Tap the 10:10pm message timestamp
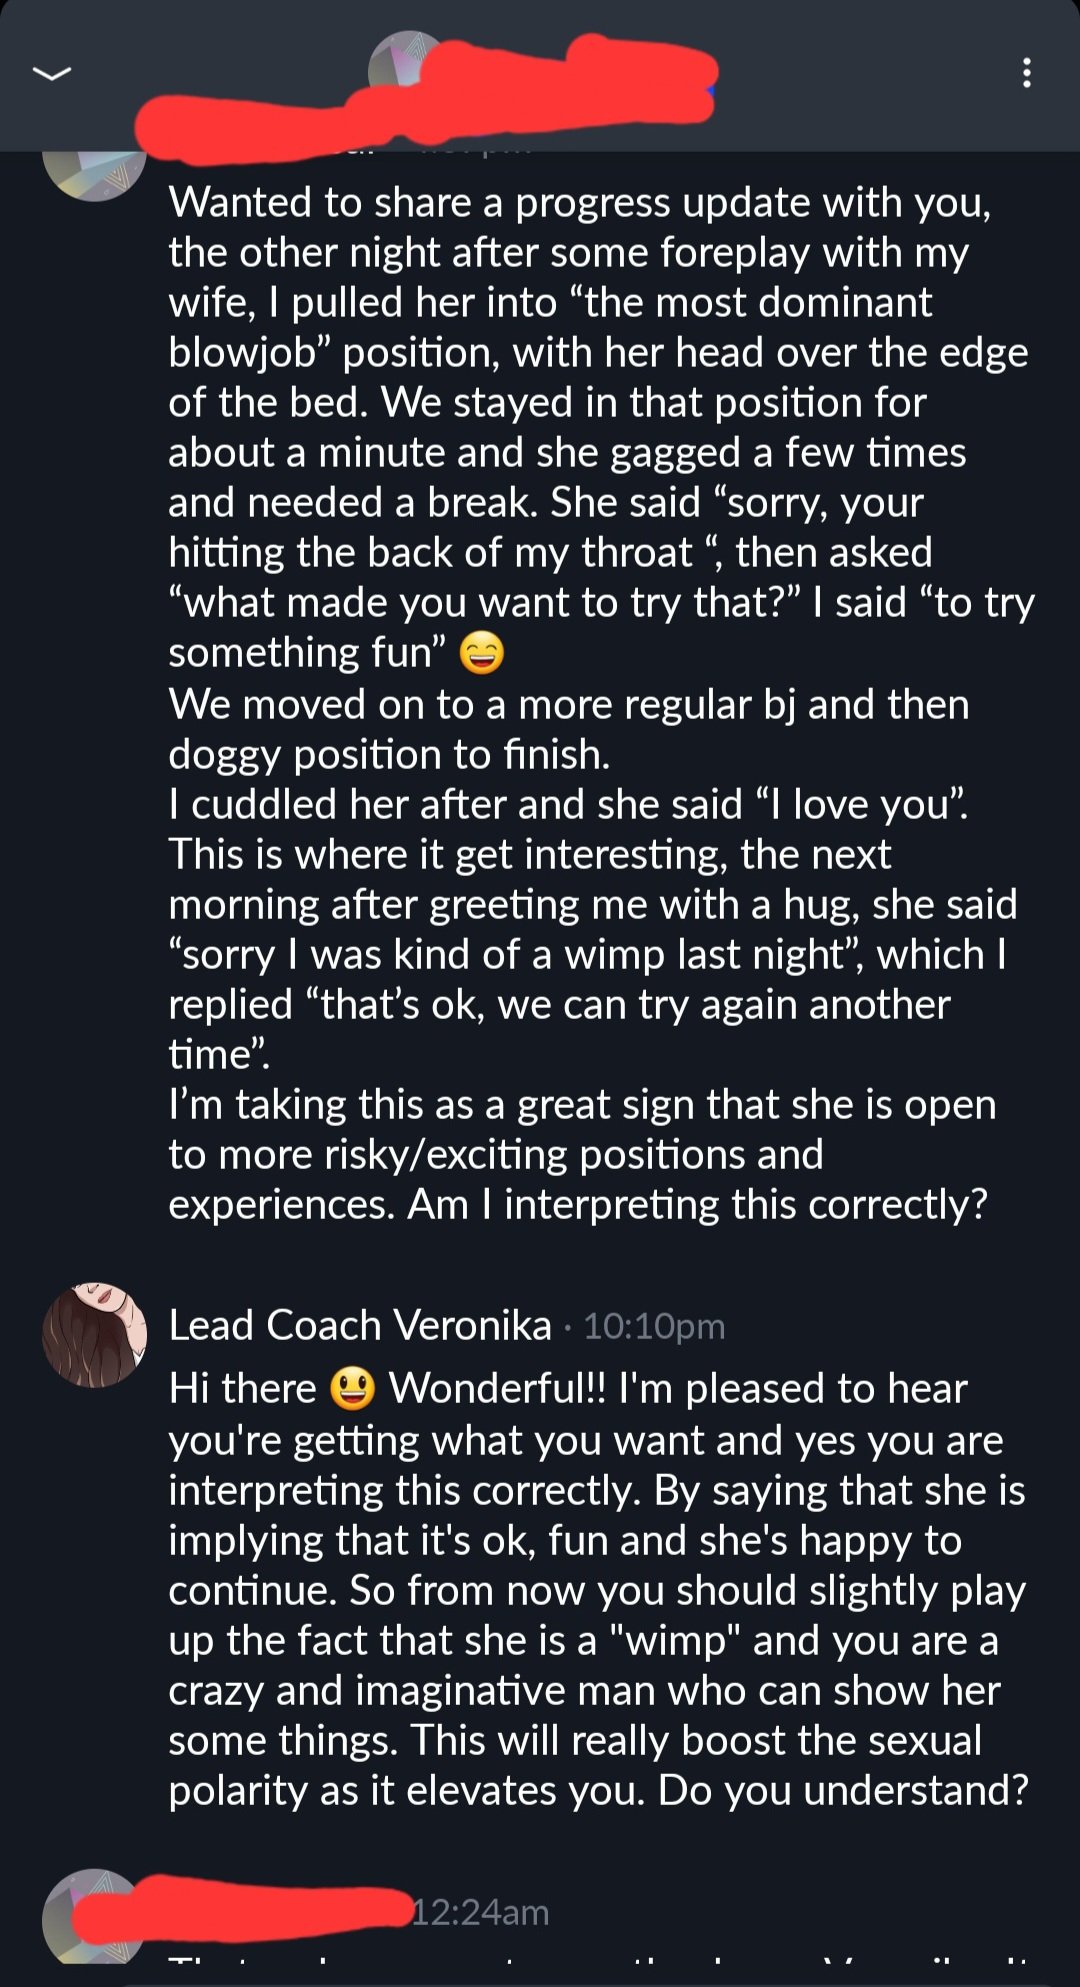The image size is (1080, 1987). [x=654, y=1326]
